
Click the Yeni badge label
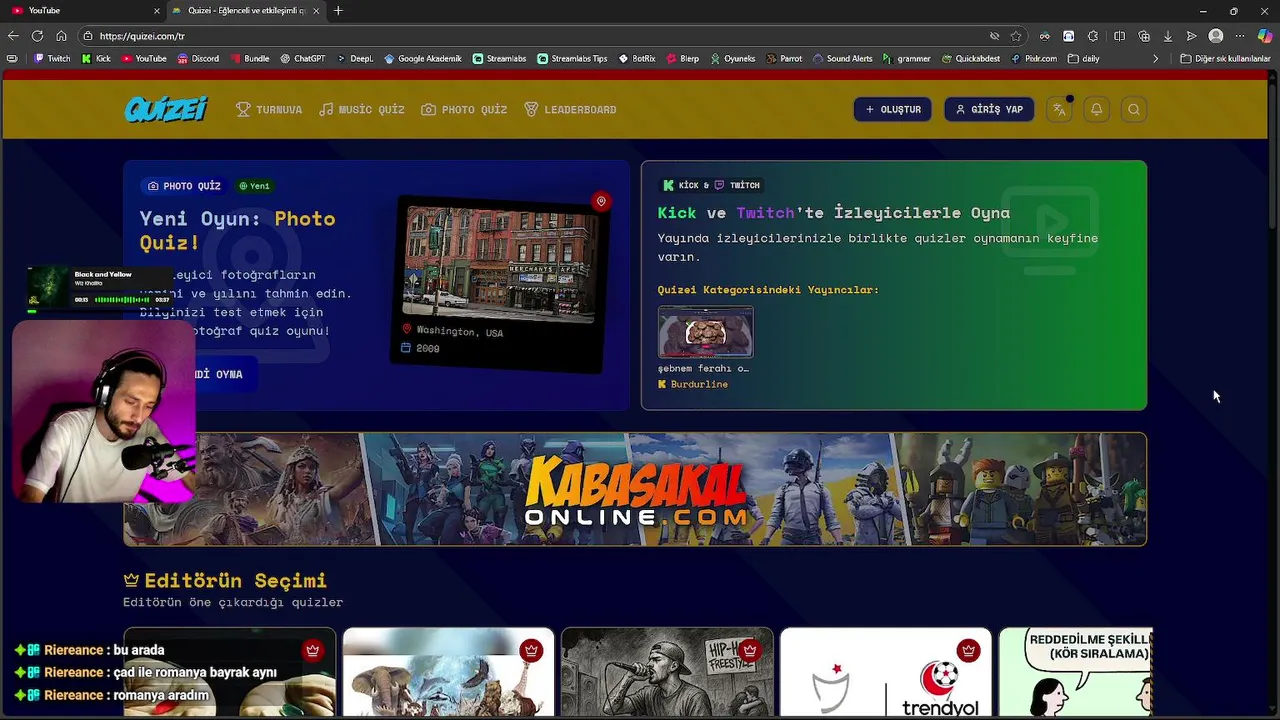255,186
